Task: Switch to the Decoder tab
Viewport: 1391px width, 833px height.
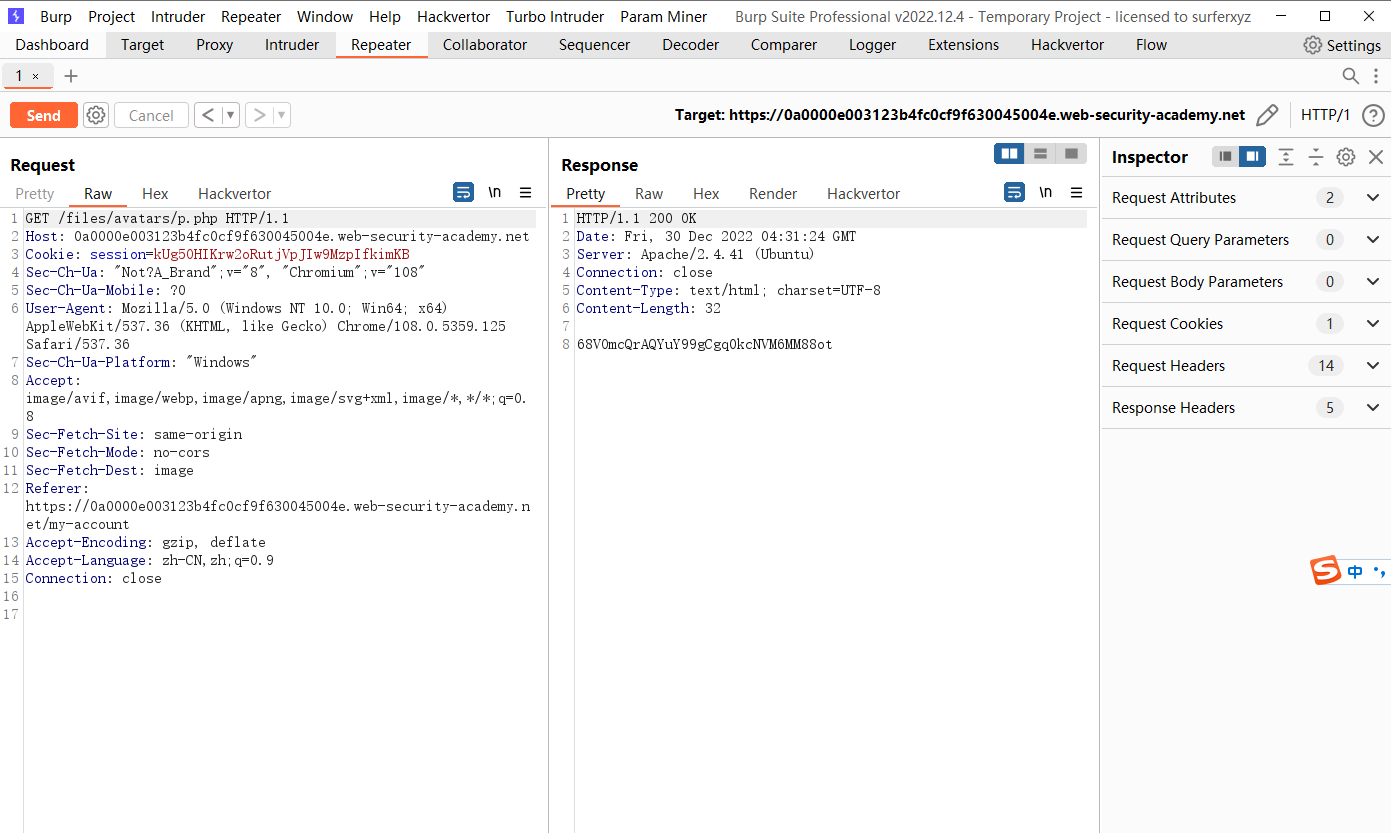Action: click(691, 45)
